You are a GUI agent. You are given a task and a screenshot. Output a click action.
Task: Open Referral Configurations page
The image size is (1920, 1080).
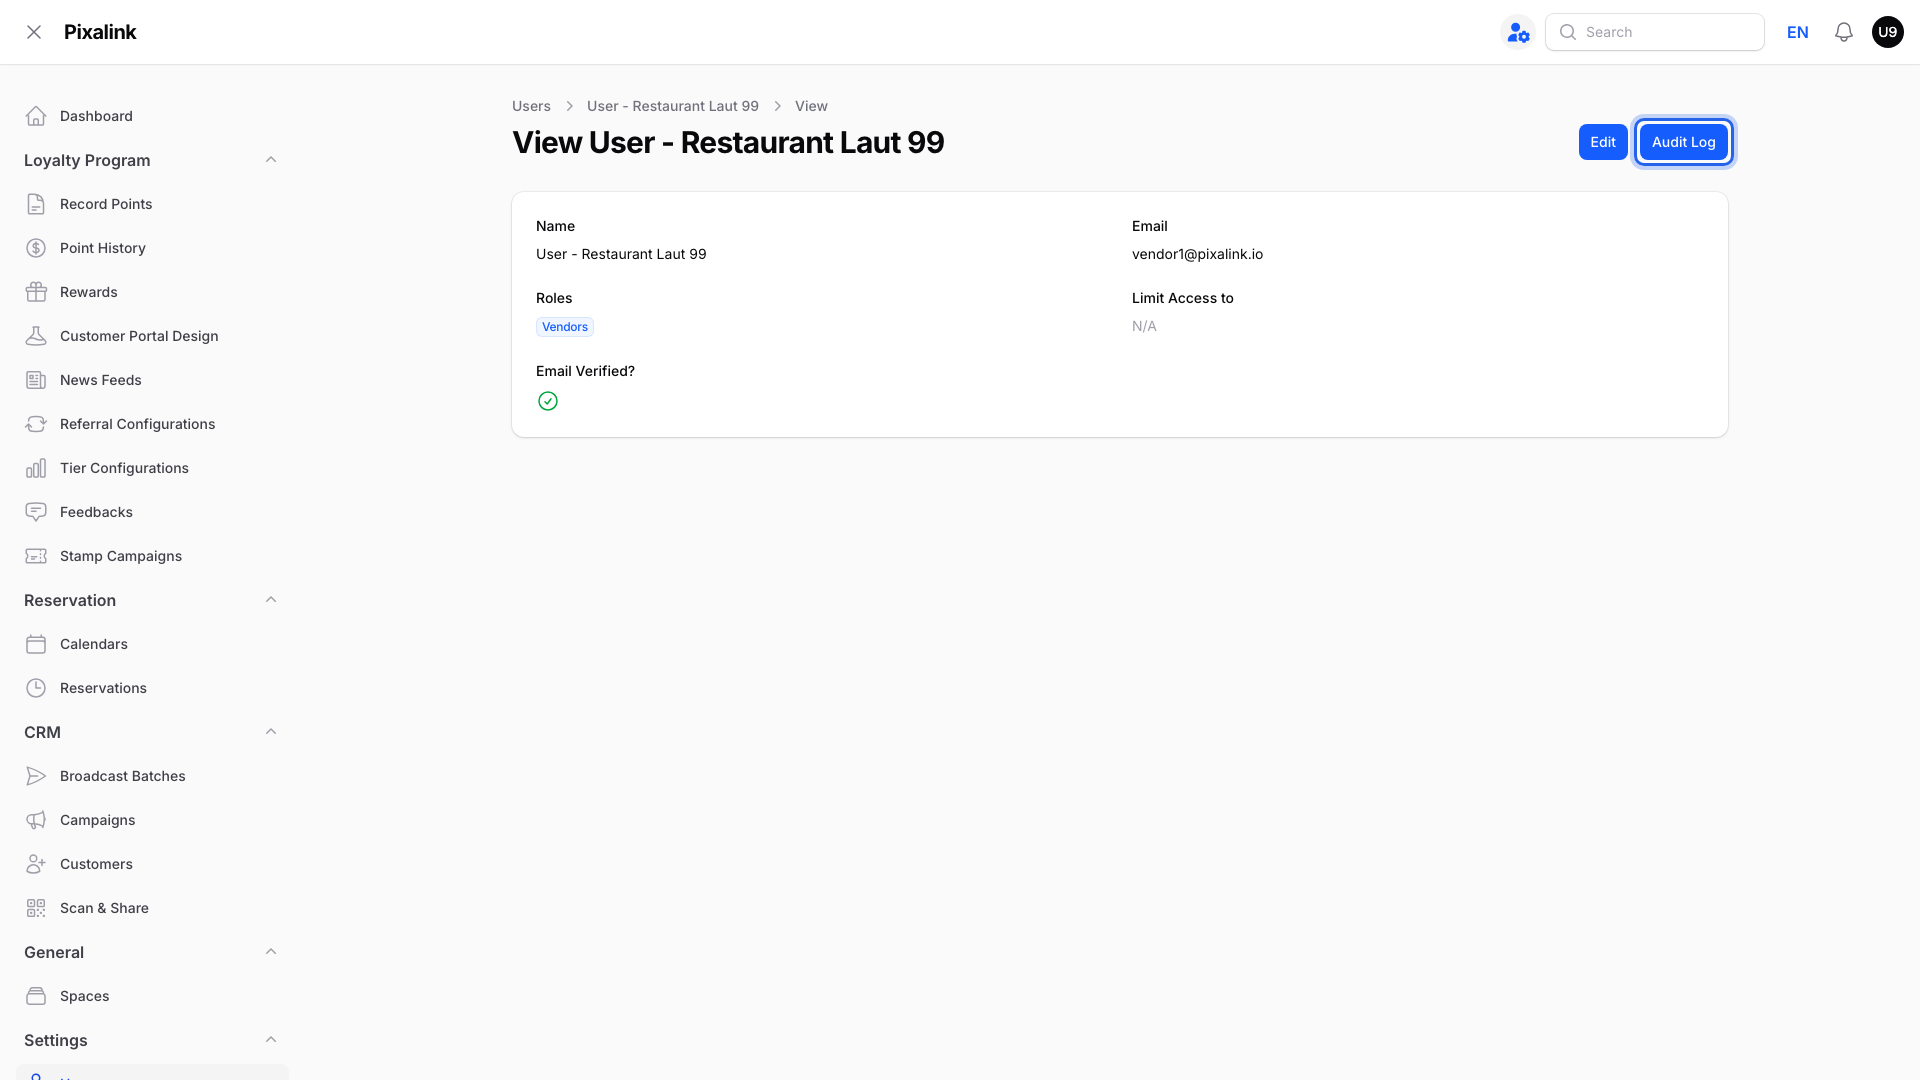tap(152, 424)
